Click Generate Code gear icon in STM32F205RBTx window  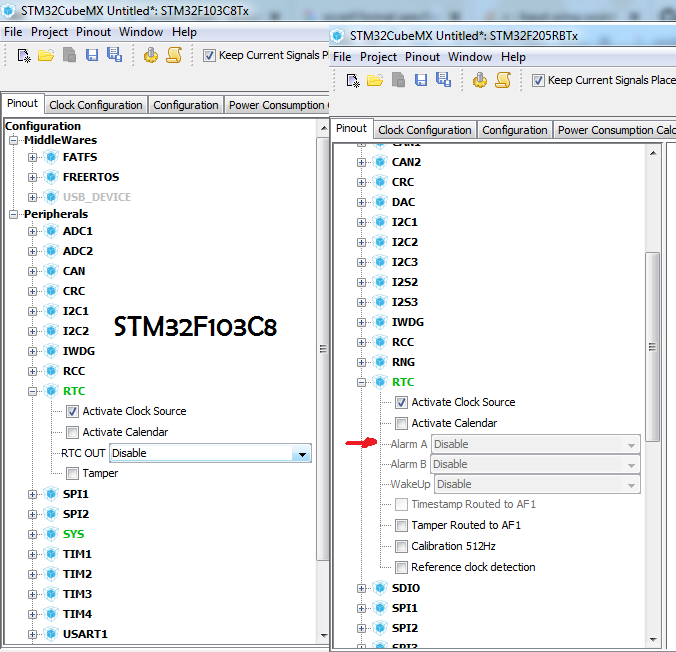click(479, 80)
